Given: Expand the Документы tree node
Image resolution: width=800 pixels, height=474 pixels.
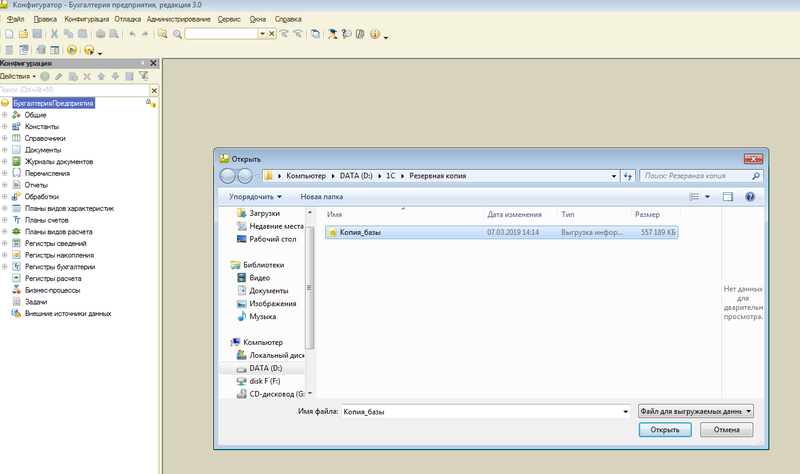Looking at the screenshot, I should [4, 150].
